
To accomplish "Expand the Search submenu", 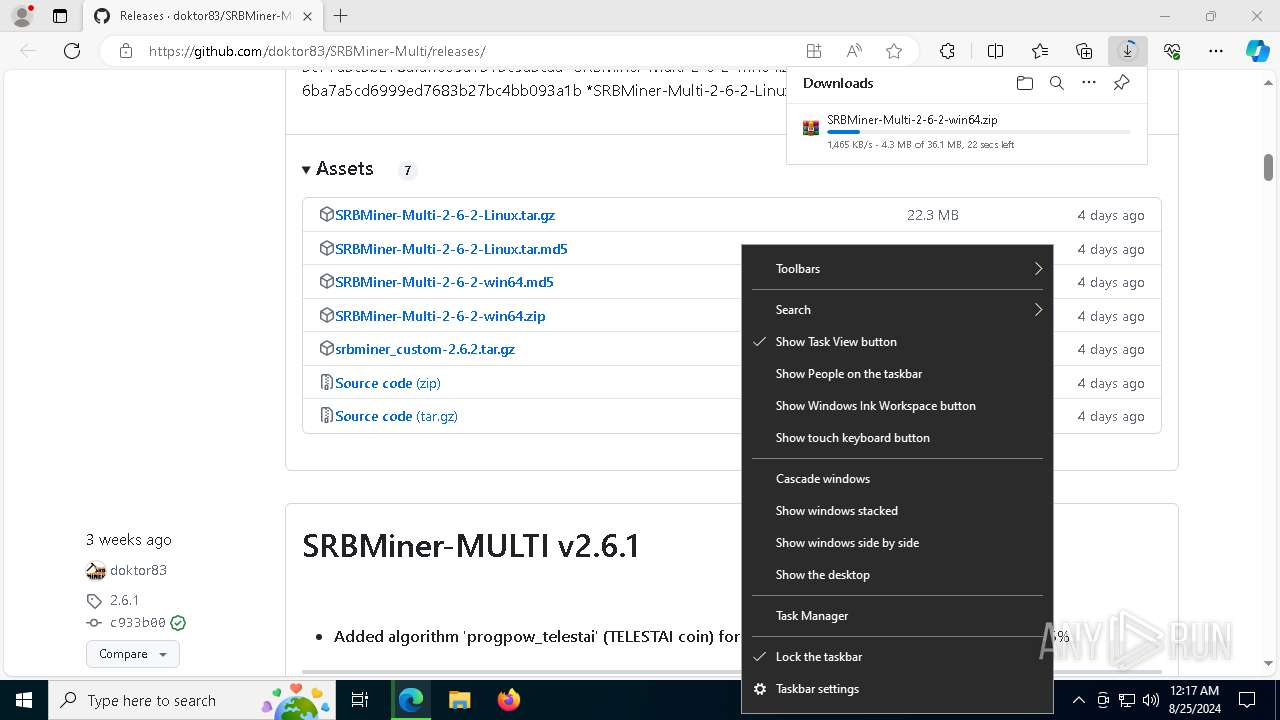I will [x=897, y=310].
